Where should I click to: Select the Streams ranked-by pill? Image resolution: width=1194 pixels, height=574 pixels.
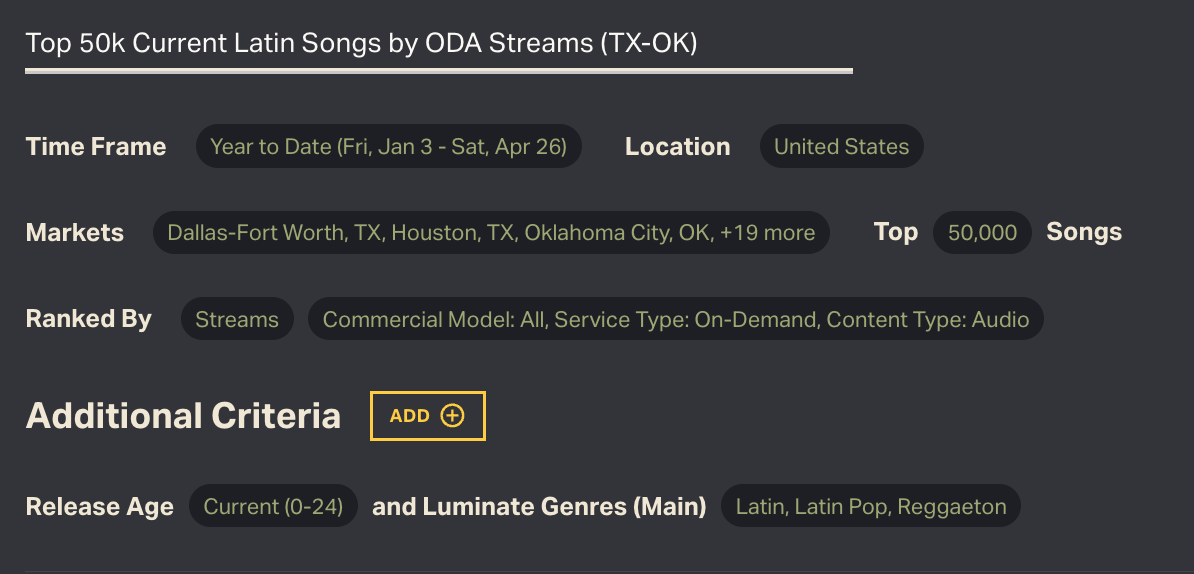point(237,320)
